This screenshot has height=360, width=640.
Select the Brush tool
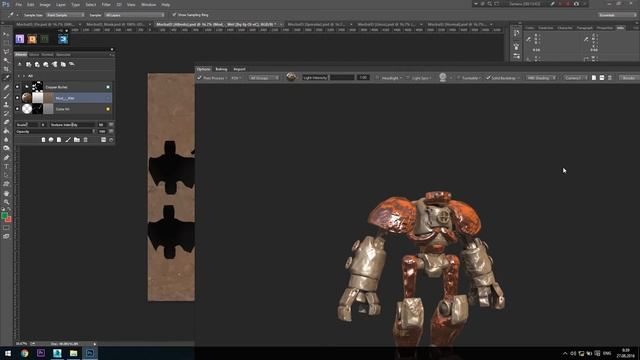point(6,96)
